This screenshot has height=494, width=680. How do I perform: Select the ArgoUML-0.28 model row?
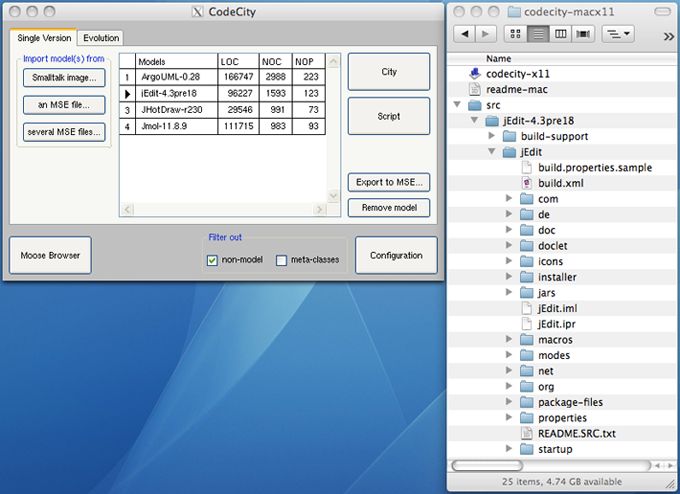click(x=222, y=77)
